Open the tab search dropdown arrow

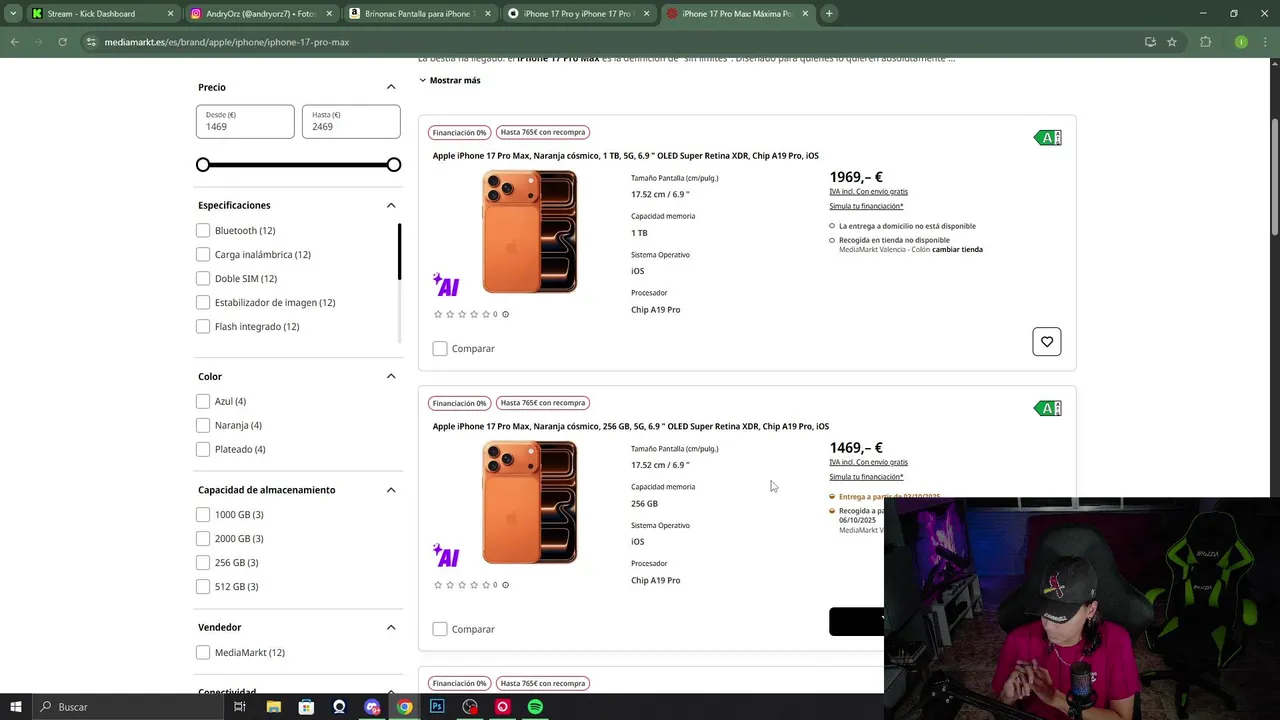(12, 14)
